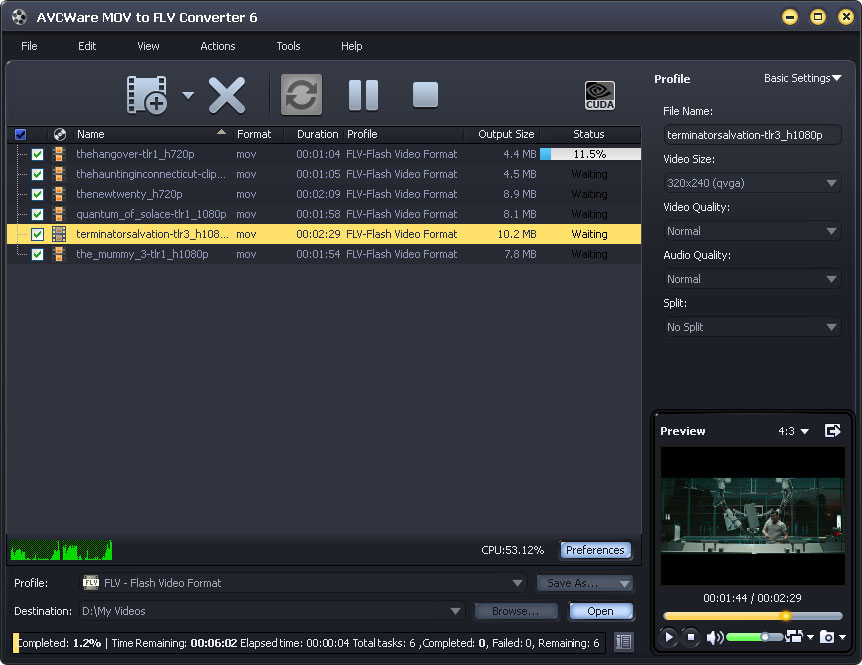Click the CPU usage graph

[x=61, y=550]
